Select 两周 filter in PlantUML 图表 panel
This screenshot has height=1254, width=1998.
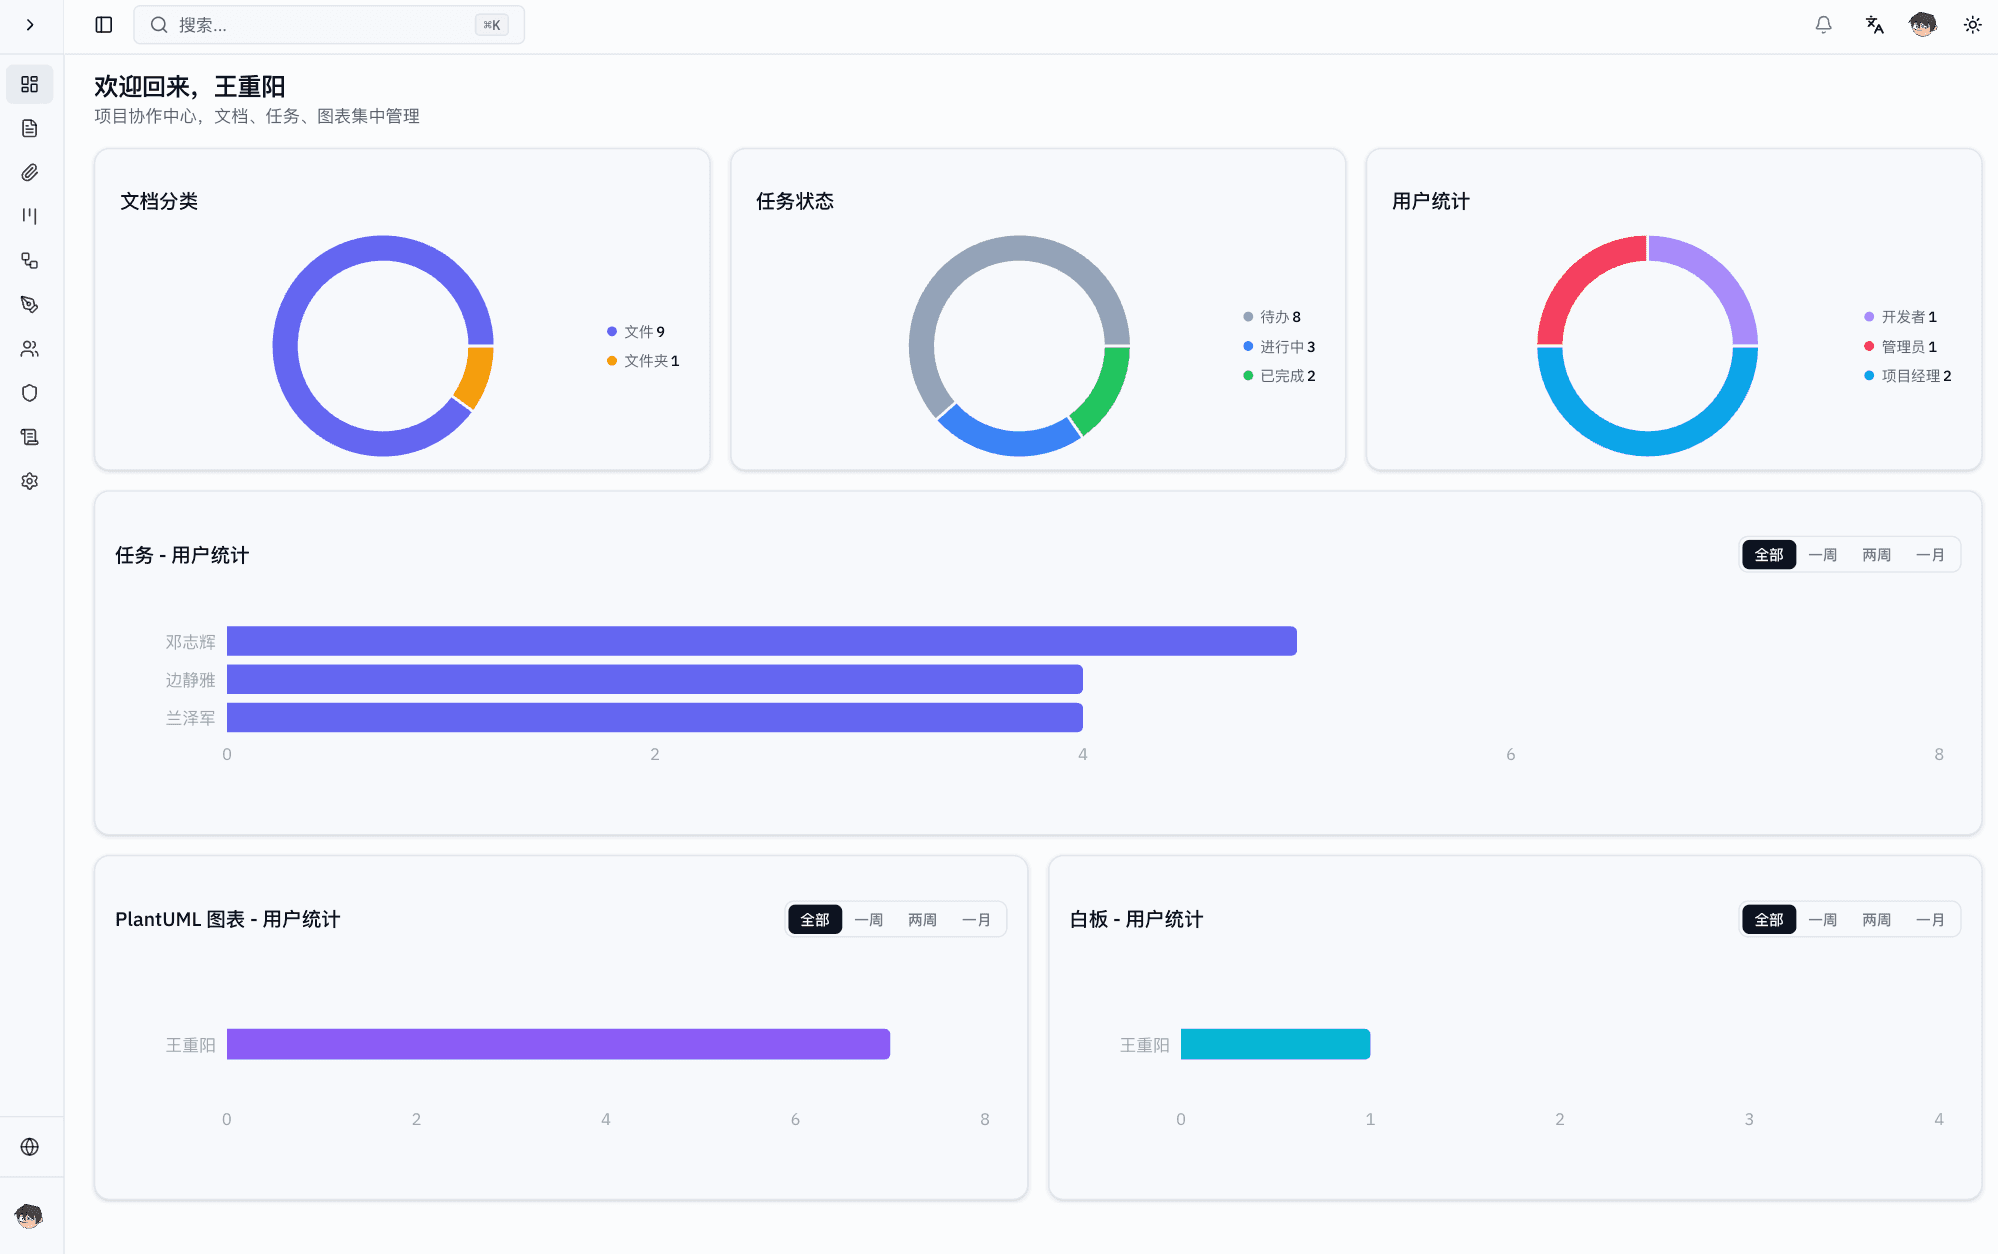click(921, 919)
